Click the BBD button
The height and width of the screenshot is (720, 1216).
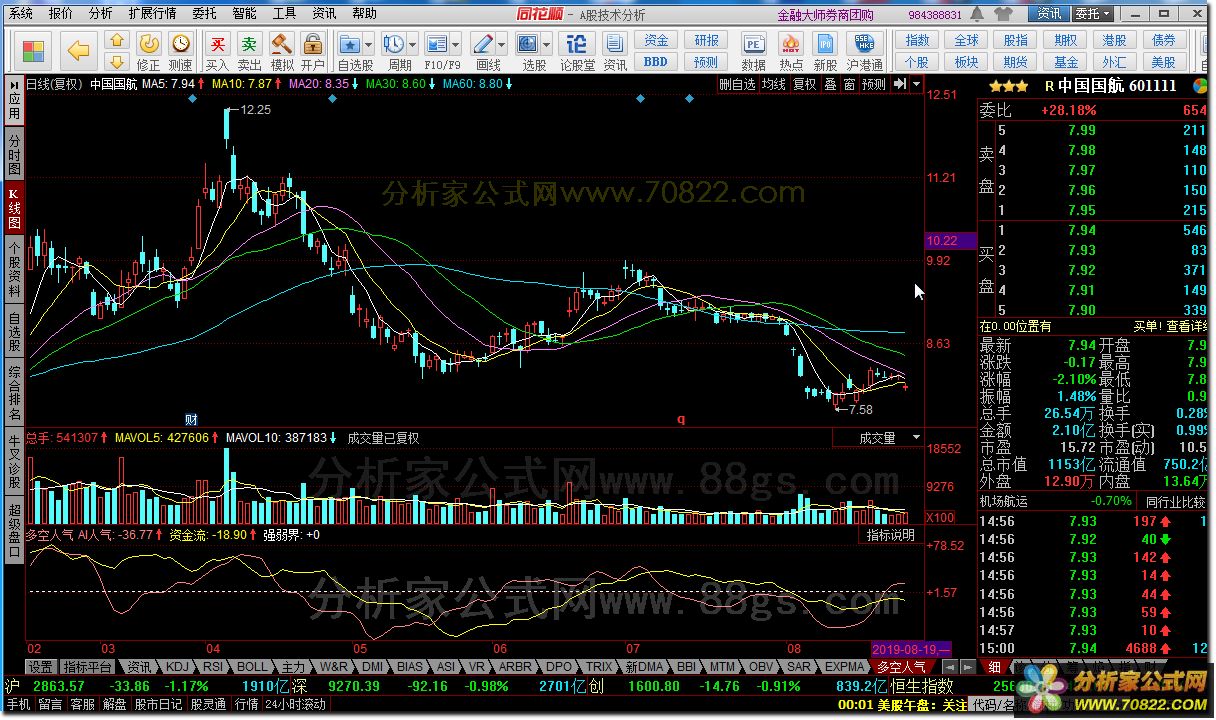pos(656,62)
